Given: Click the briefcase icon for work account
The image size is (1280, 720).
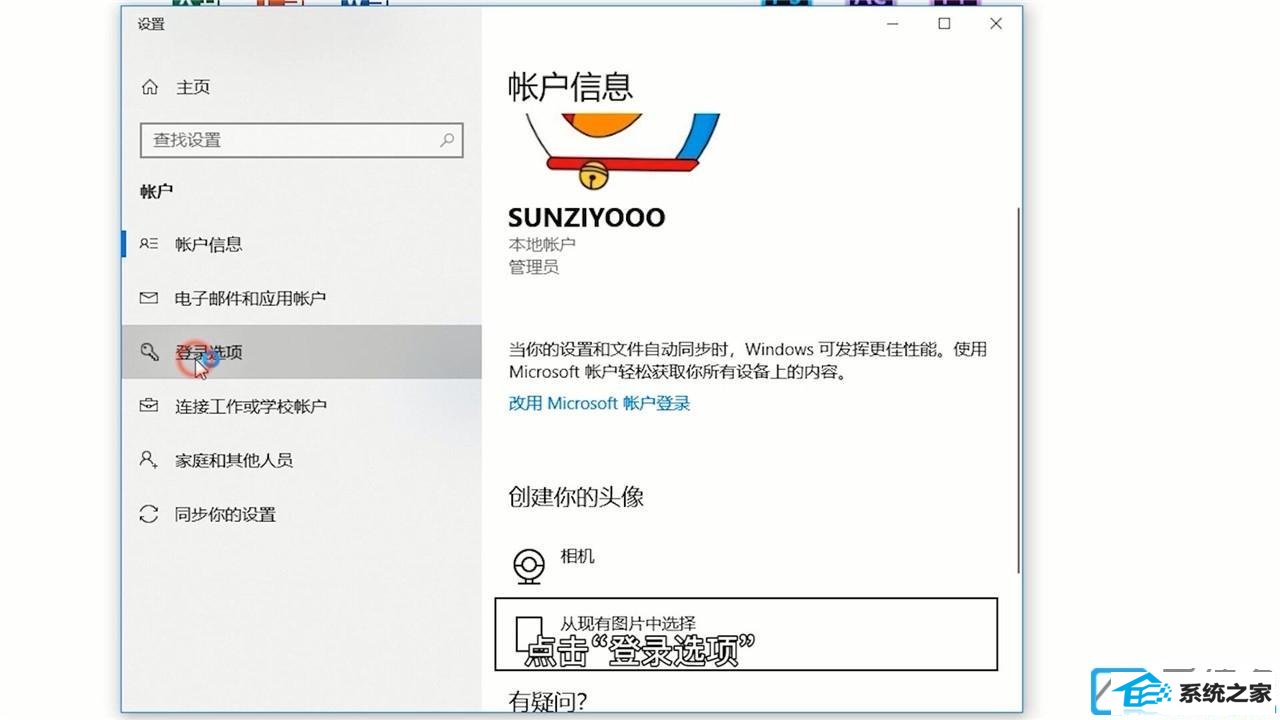Looking at the screenshot, I should [x=149, y=406].
